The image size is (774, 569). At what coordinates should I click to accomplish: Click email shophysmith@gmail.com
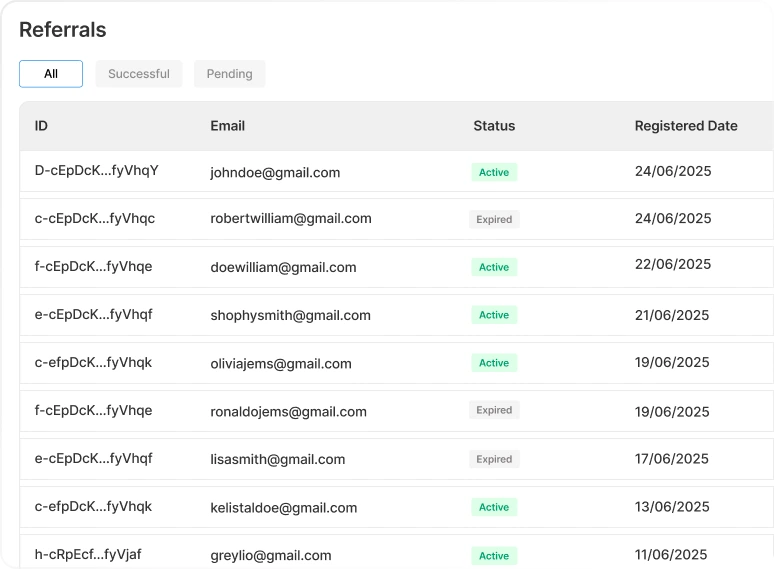290,316
